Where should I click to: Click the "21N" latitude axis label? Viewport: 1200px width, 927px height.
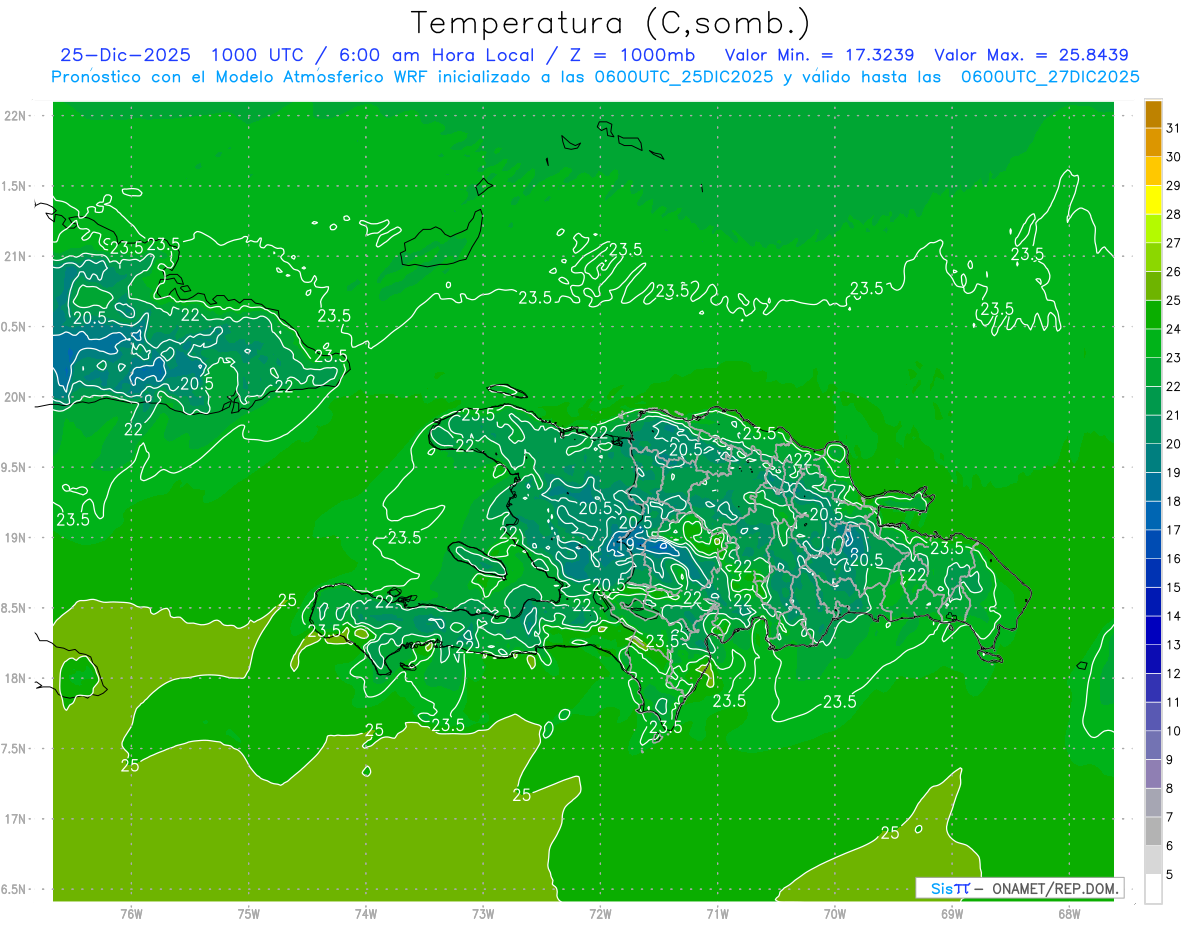[16, 256]
